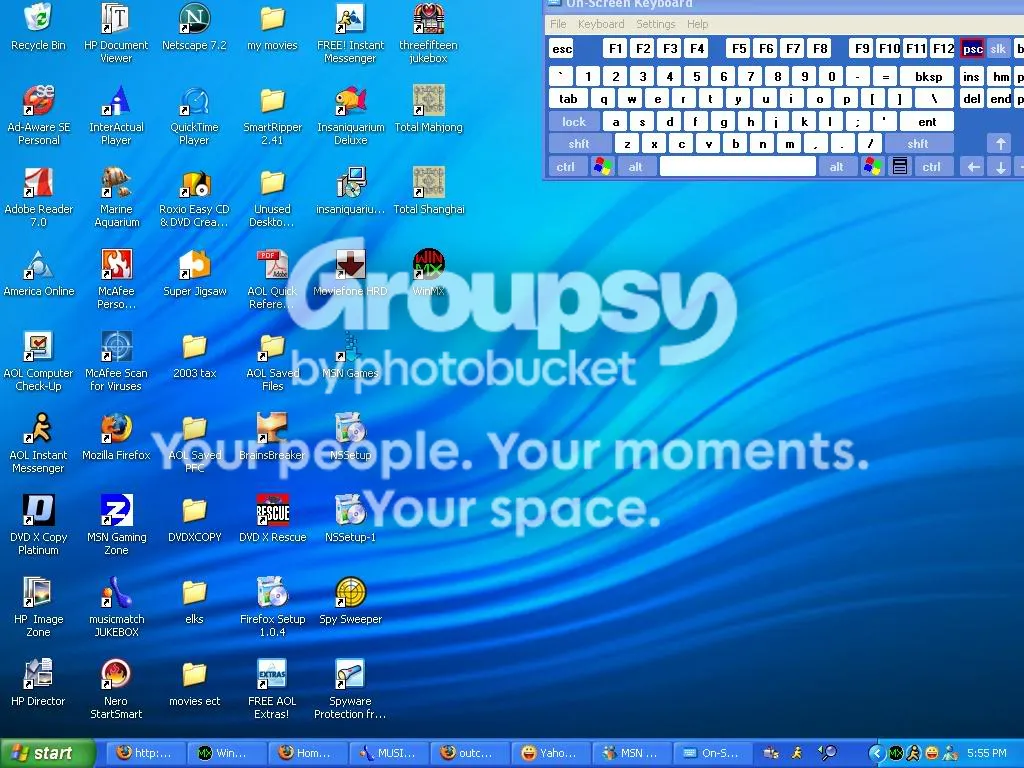Open Ad-Aware SE Personal shortcut
The height and width of the screenshot is (768, 1024).
pos(39,115)
